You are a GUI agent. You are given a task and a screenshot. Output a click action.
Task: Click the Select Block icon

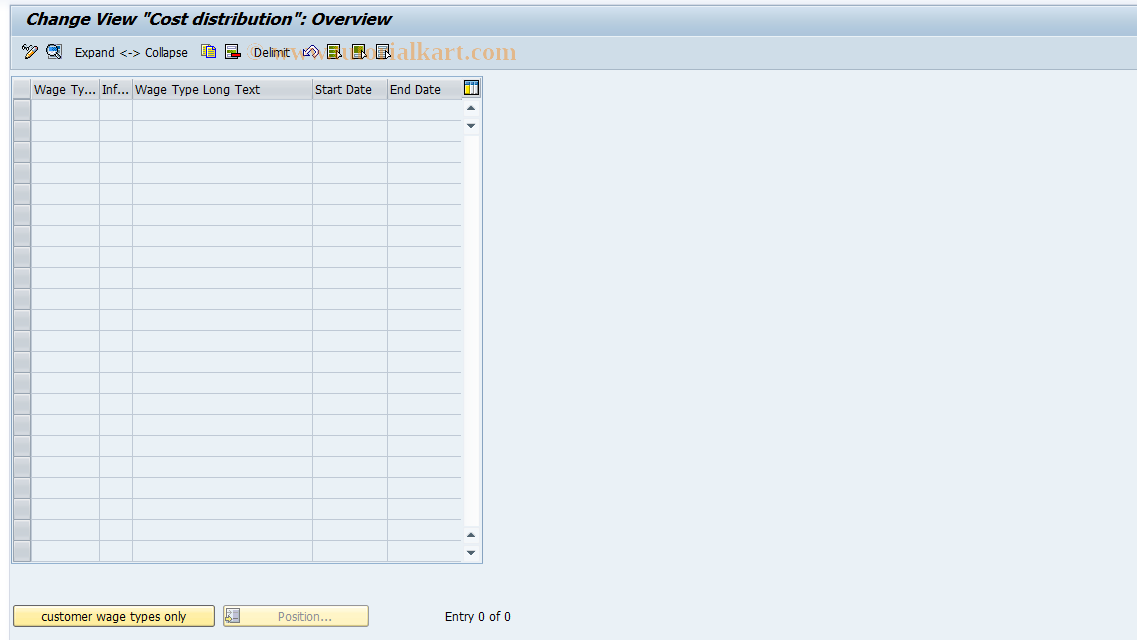pos(359,51)
